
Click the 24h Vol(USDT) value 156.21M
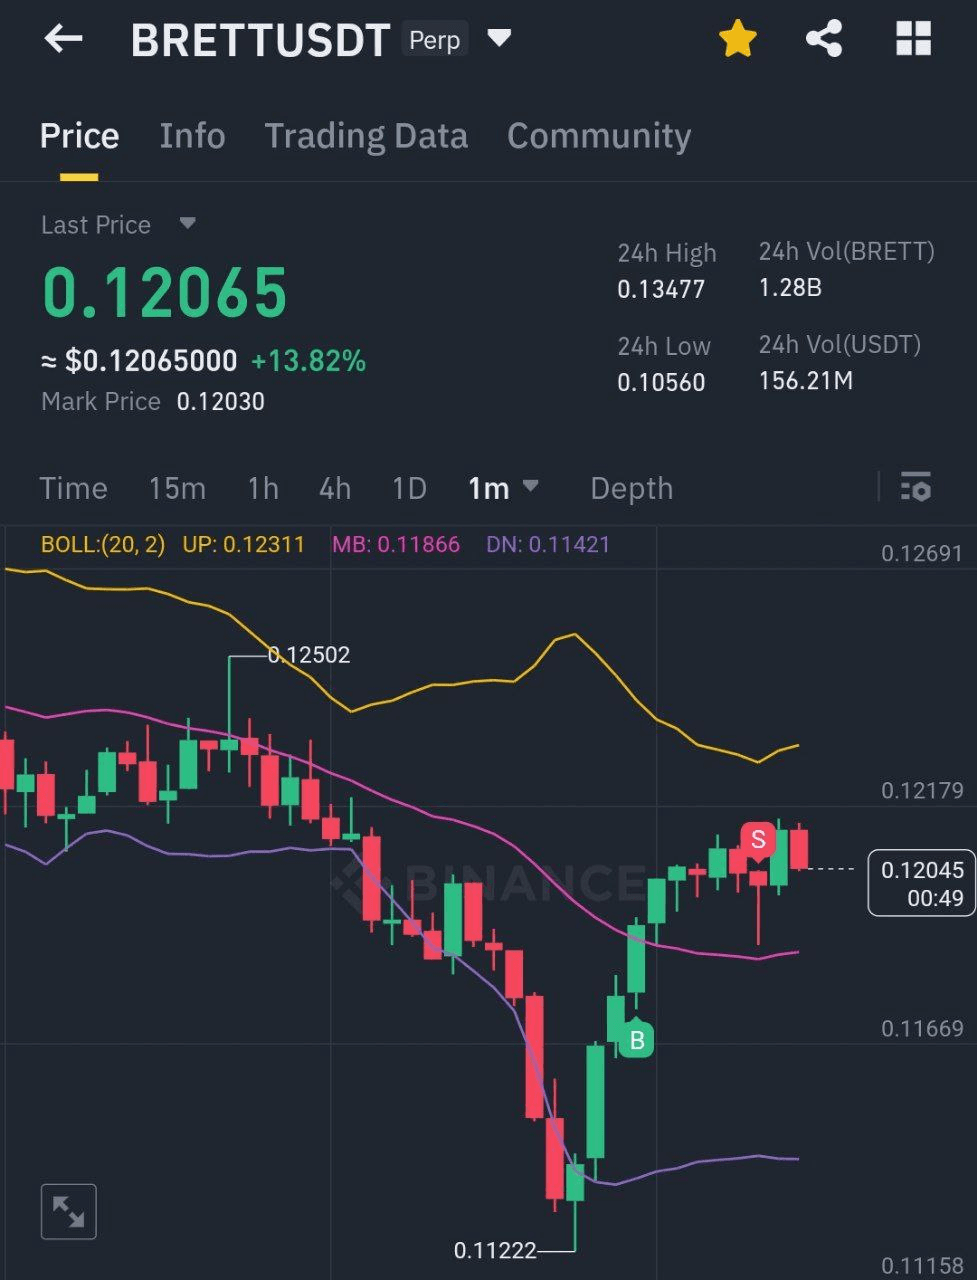point(806,381)
